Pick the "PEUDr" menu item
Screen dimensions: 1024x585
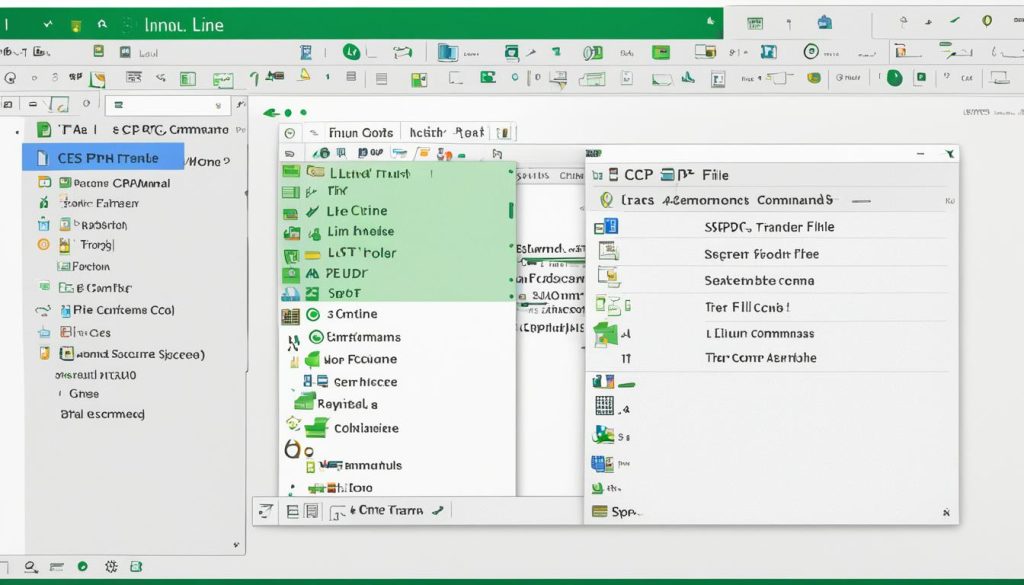(x=347, y=274)
